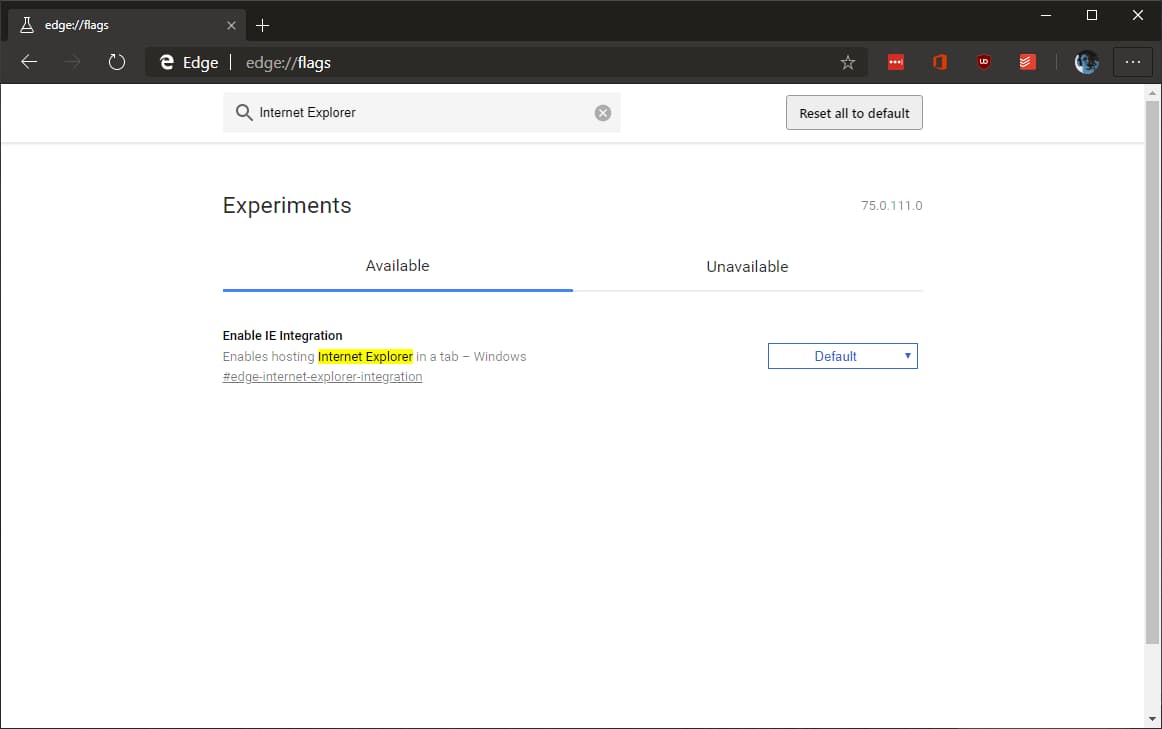This screenshot has width=1162, height=729.
Task: Open the Settings and more menu
Action: (1132, 61)
